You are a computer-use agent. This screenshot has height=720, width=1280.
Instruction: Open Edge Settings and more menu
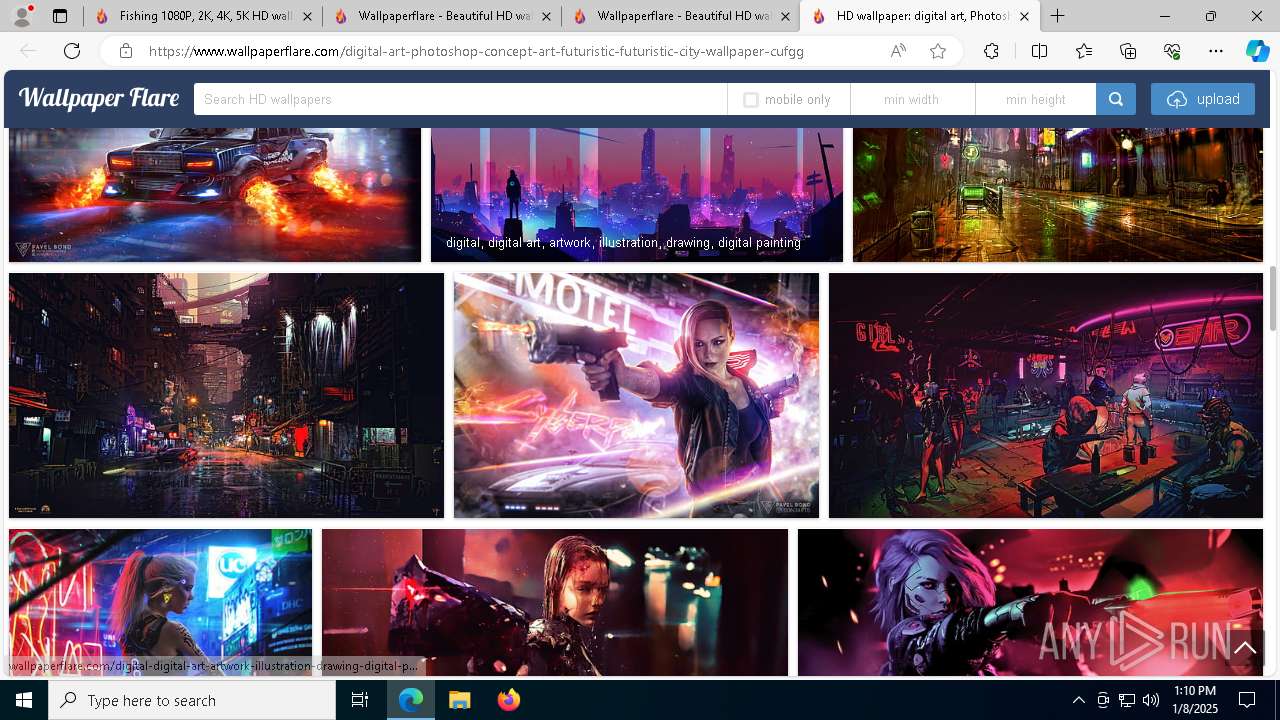click(x=1216, y=51)
